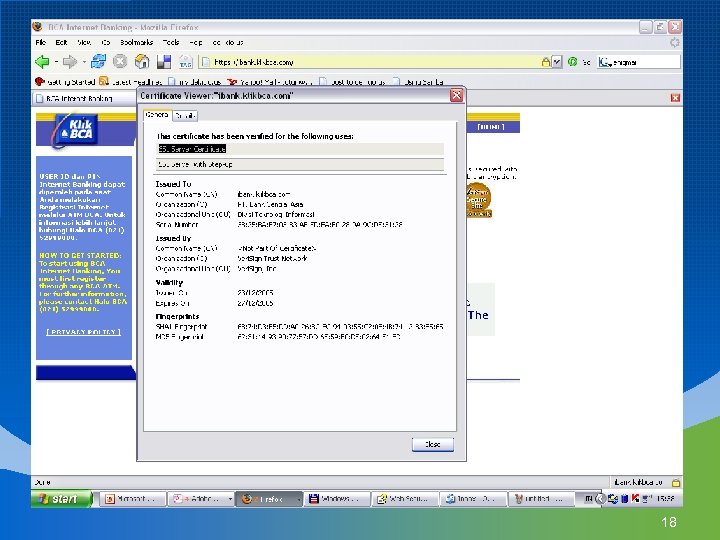Open the Help menu
The height and width of the screenshot is (540, 720).
(196, 42)
